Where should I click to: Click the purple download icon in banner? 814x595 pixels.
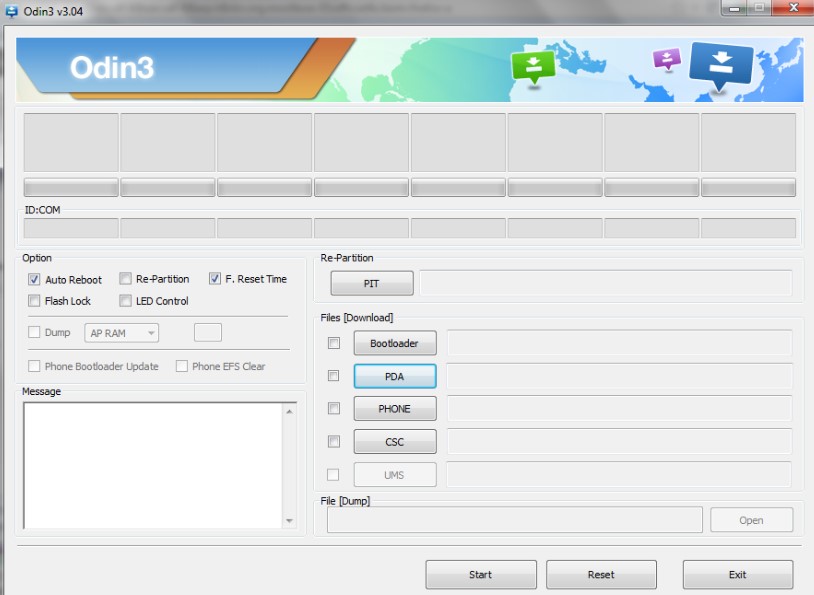pyautogui.click(x=667, y=59)
